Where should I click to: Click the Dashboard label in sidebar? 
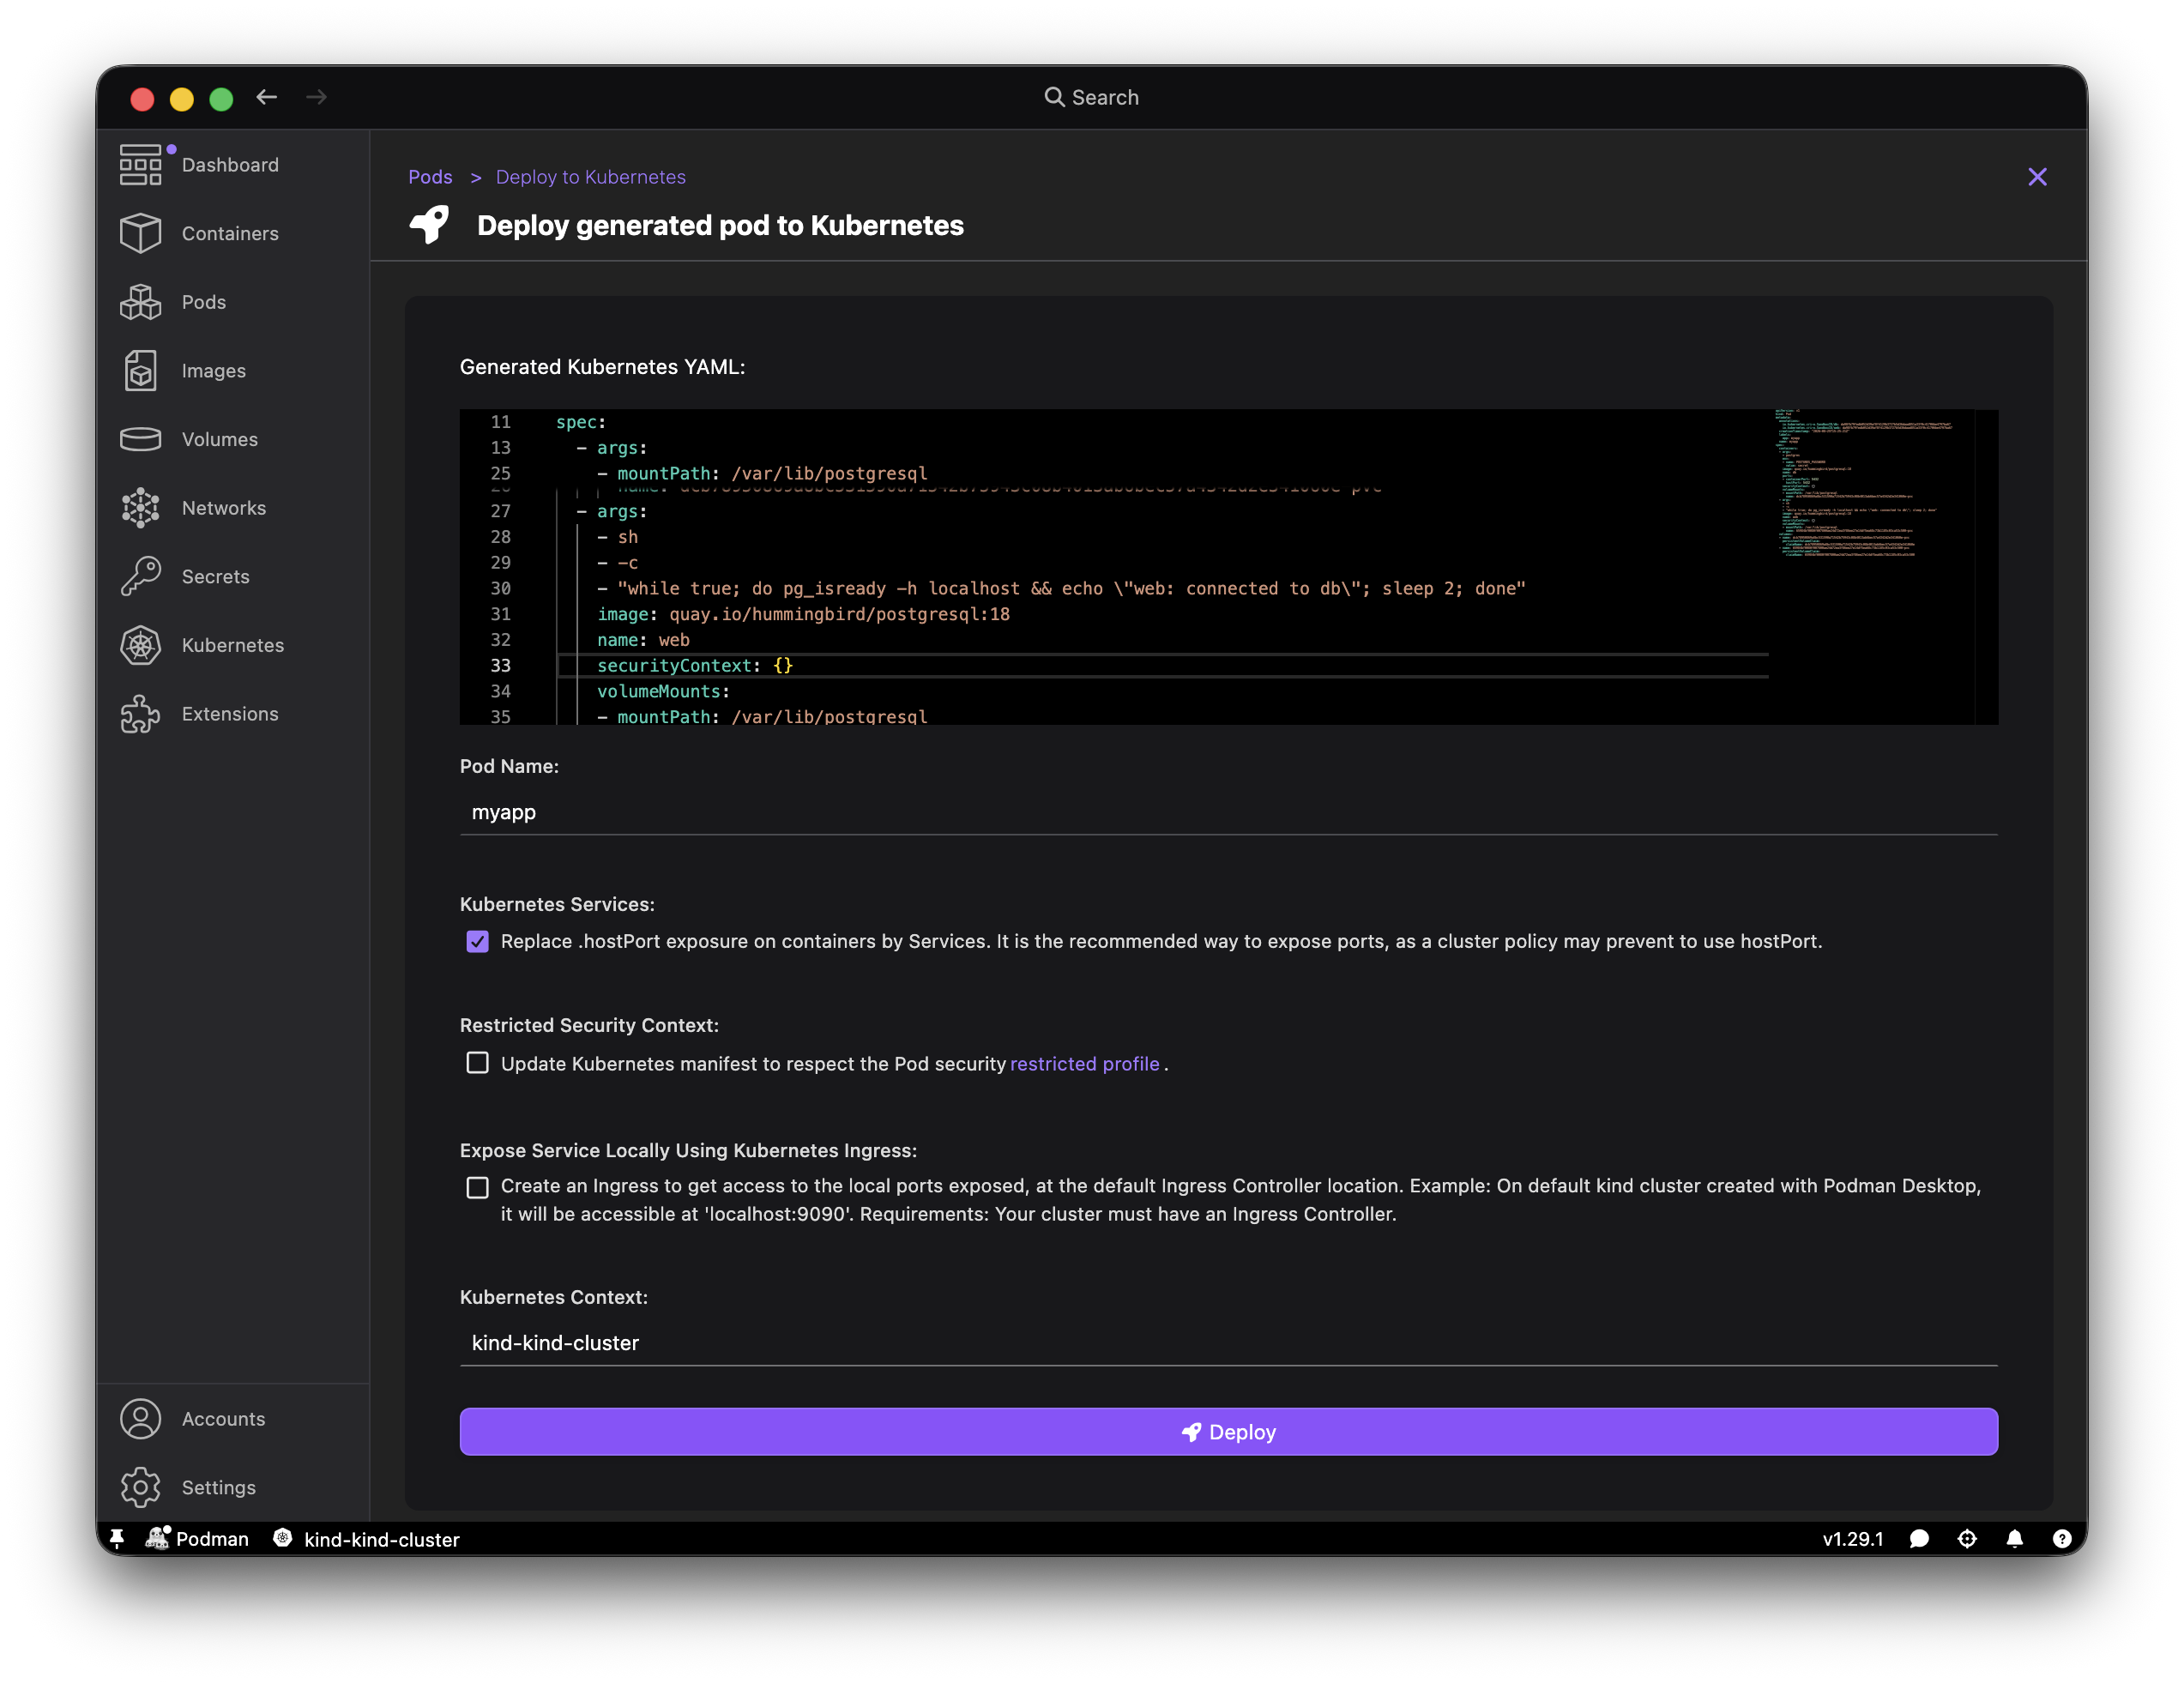click(x=230, y=165)
